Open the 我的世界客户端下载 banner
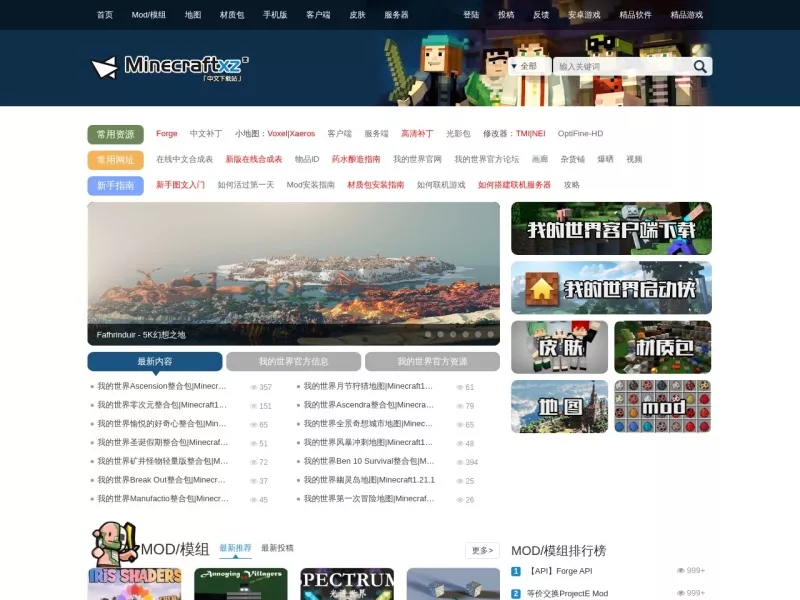This screenshot has height=600, width=800. (x=611, y=229)
